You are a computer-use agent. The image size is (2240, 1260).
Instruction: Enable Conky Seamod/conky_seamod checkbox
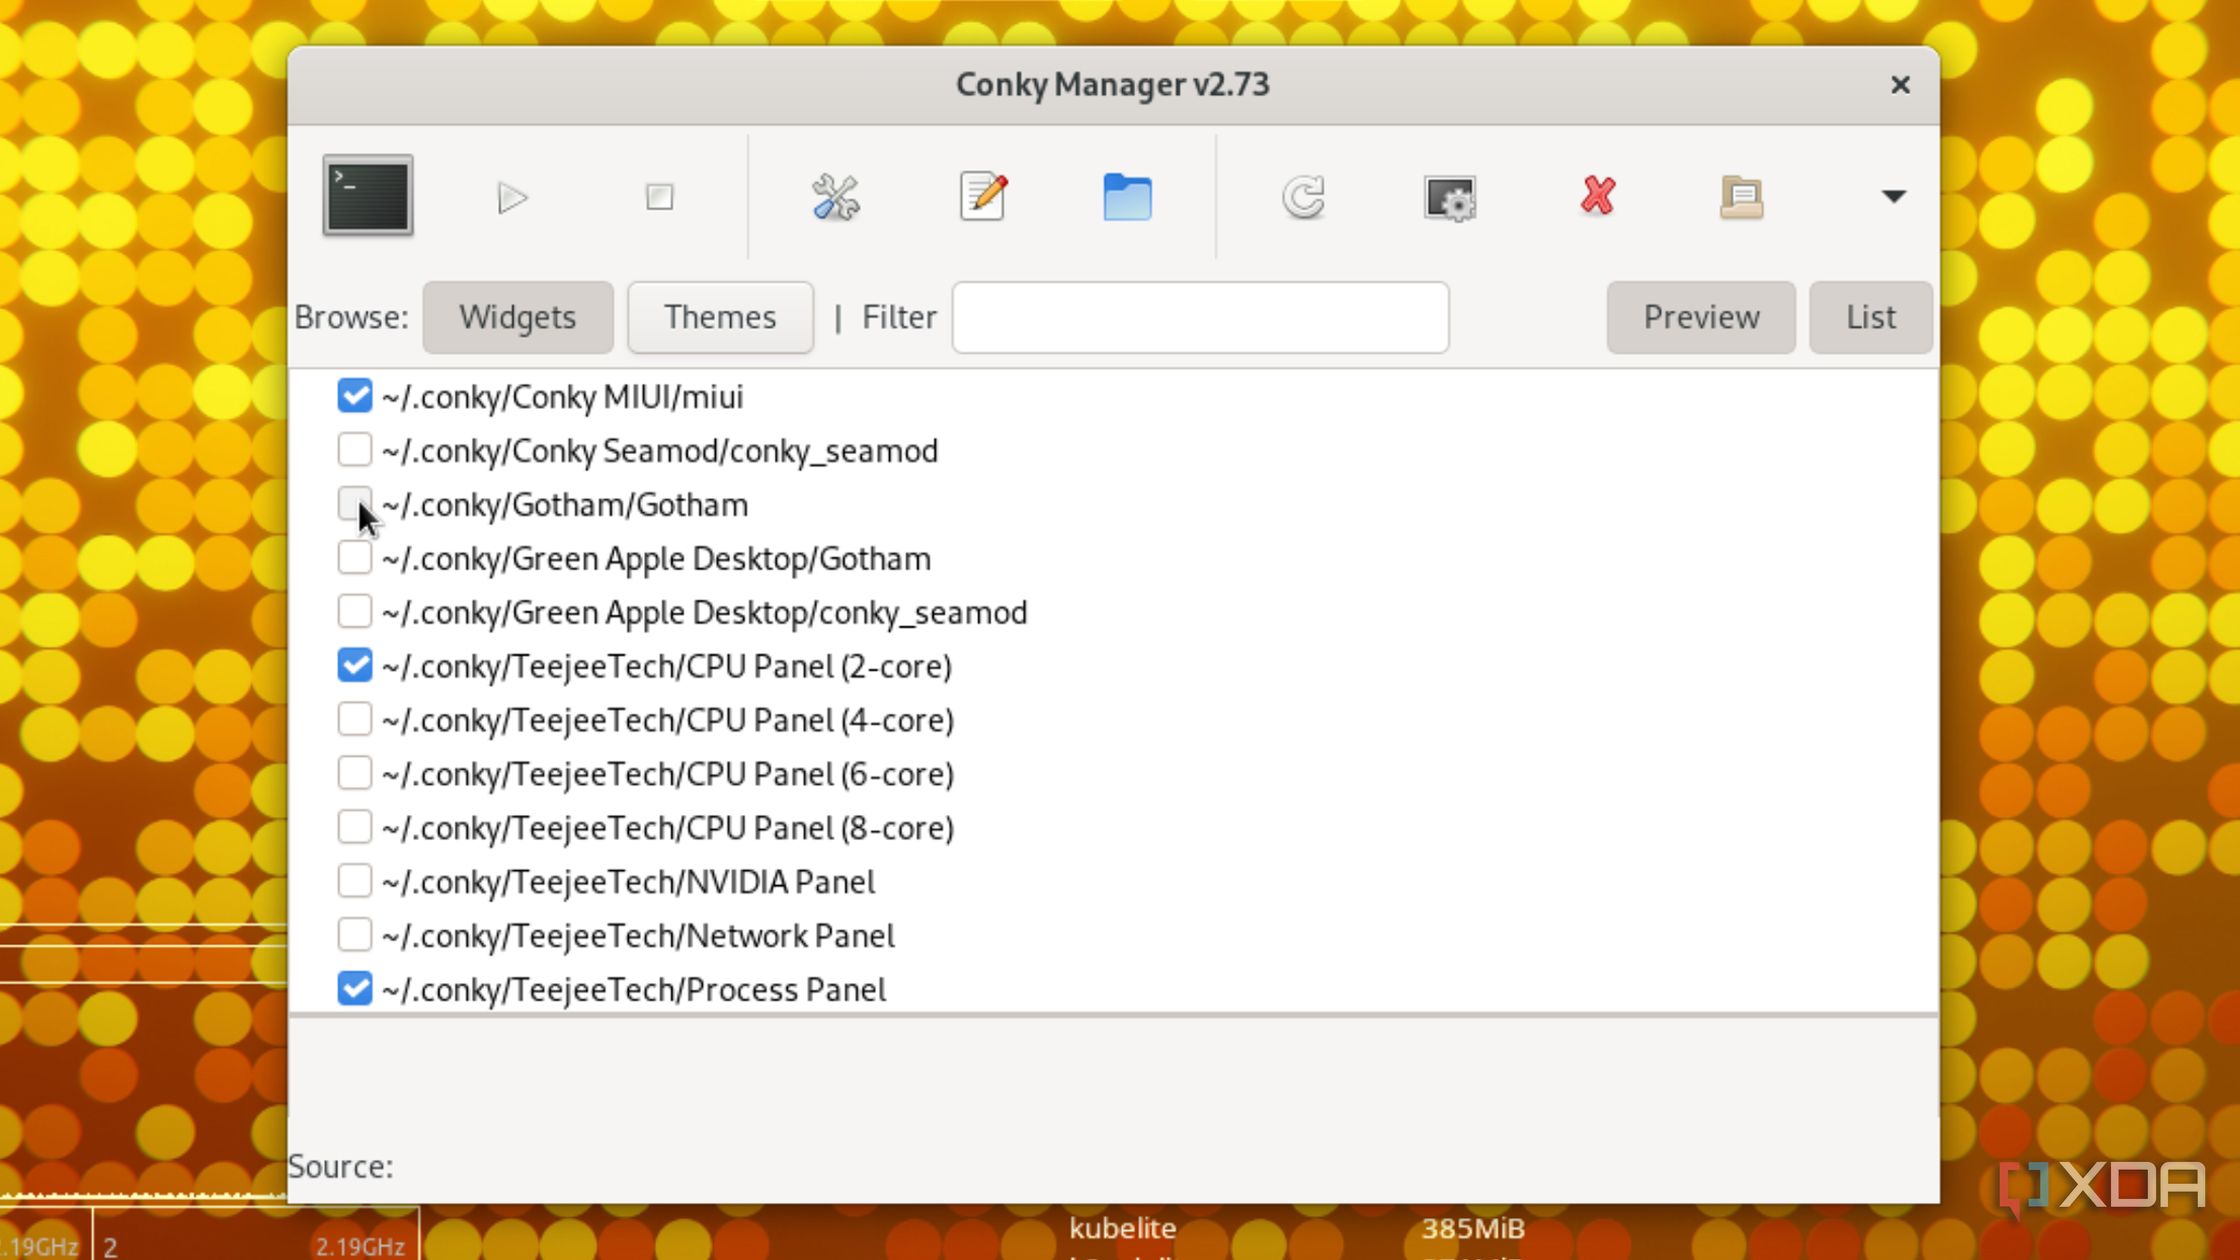pos(354,449)
